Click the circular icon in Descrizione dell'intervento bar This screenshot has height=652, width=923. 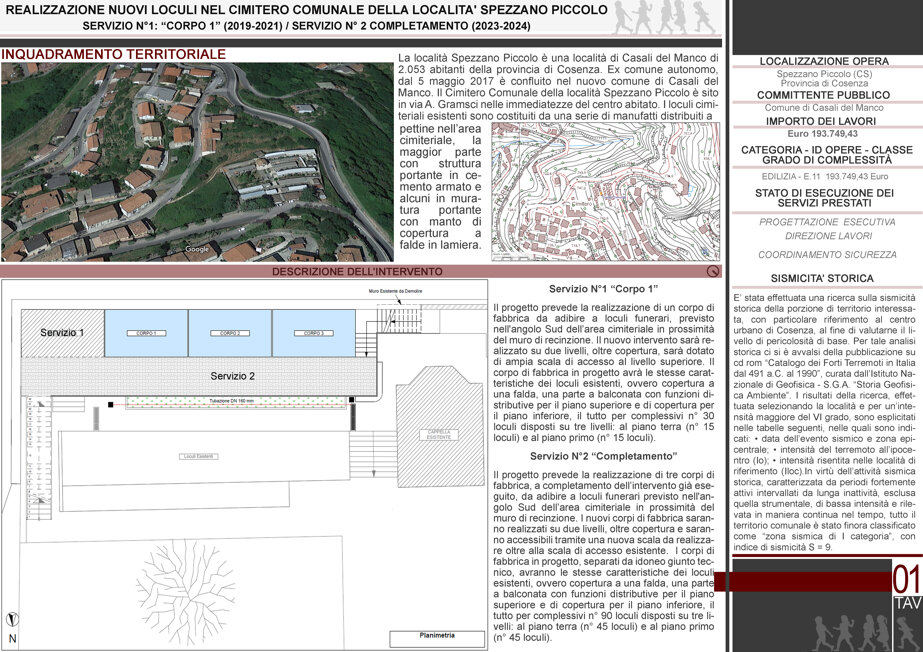click(x=713, y=271)
